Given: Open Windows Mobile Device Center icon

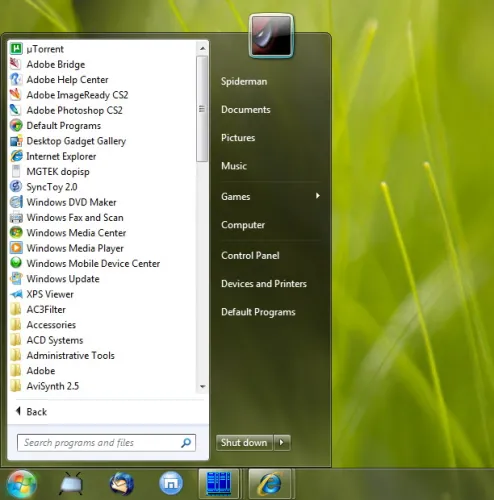Looking at the screenshot, I should point(16,263).
